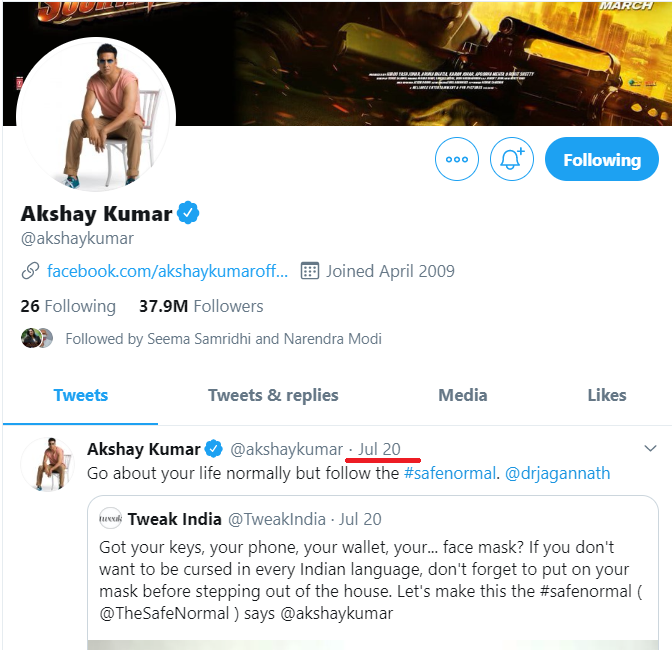
Task: Open the three-dots more options button
Action: coord(456,159)
